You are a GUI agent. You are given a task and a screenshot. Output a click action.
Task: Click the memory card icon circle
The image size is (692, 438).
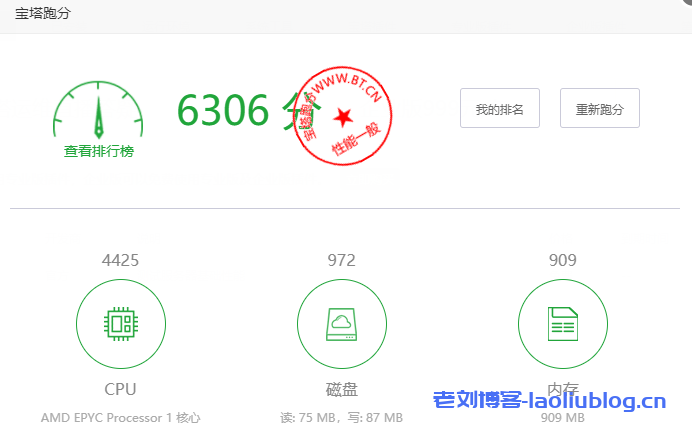pos(563,323)
